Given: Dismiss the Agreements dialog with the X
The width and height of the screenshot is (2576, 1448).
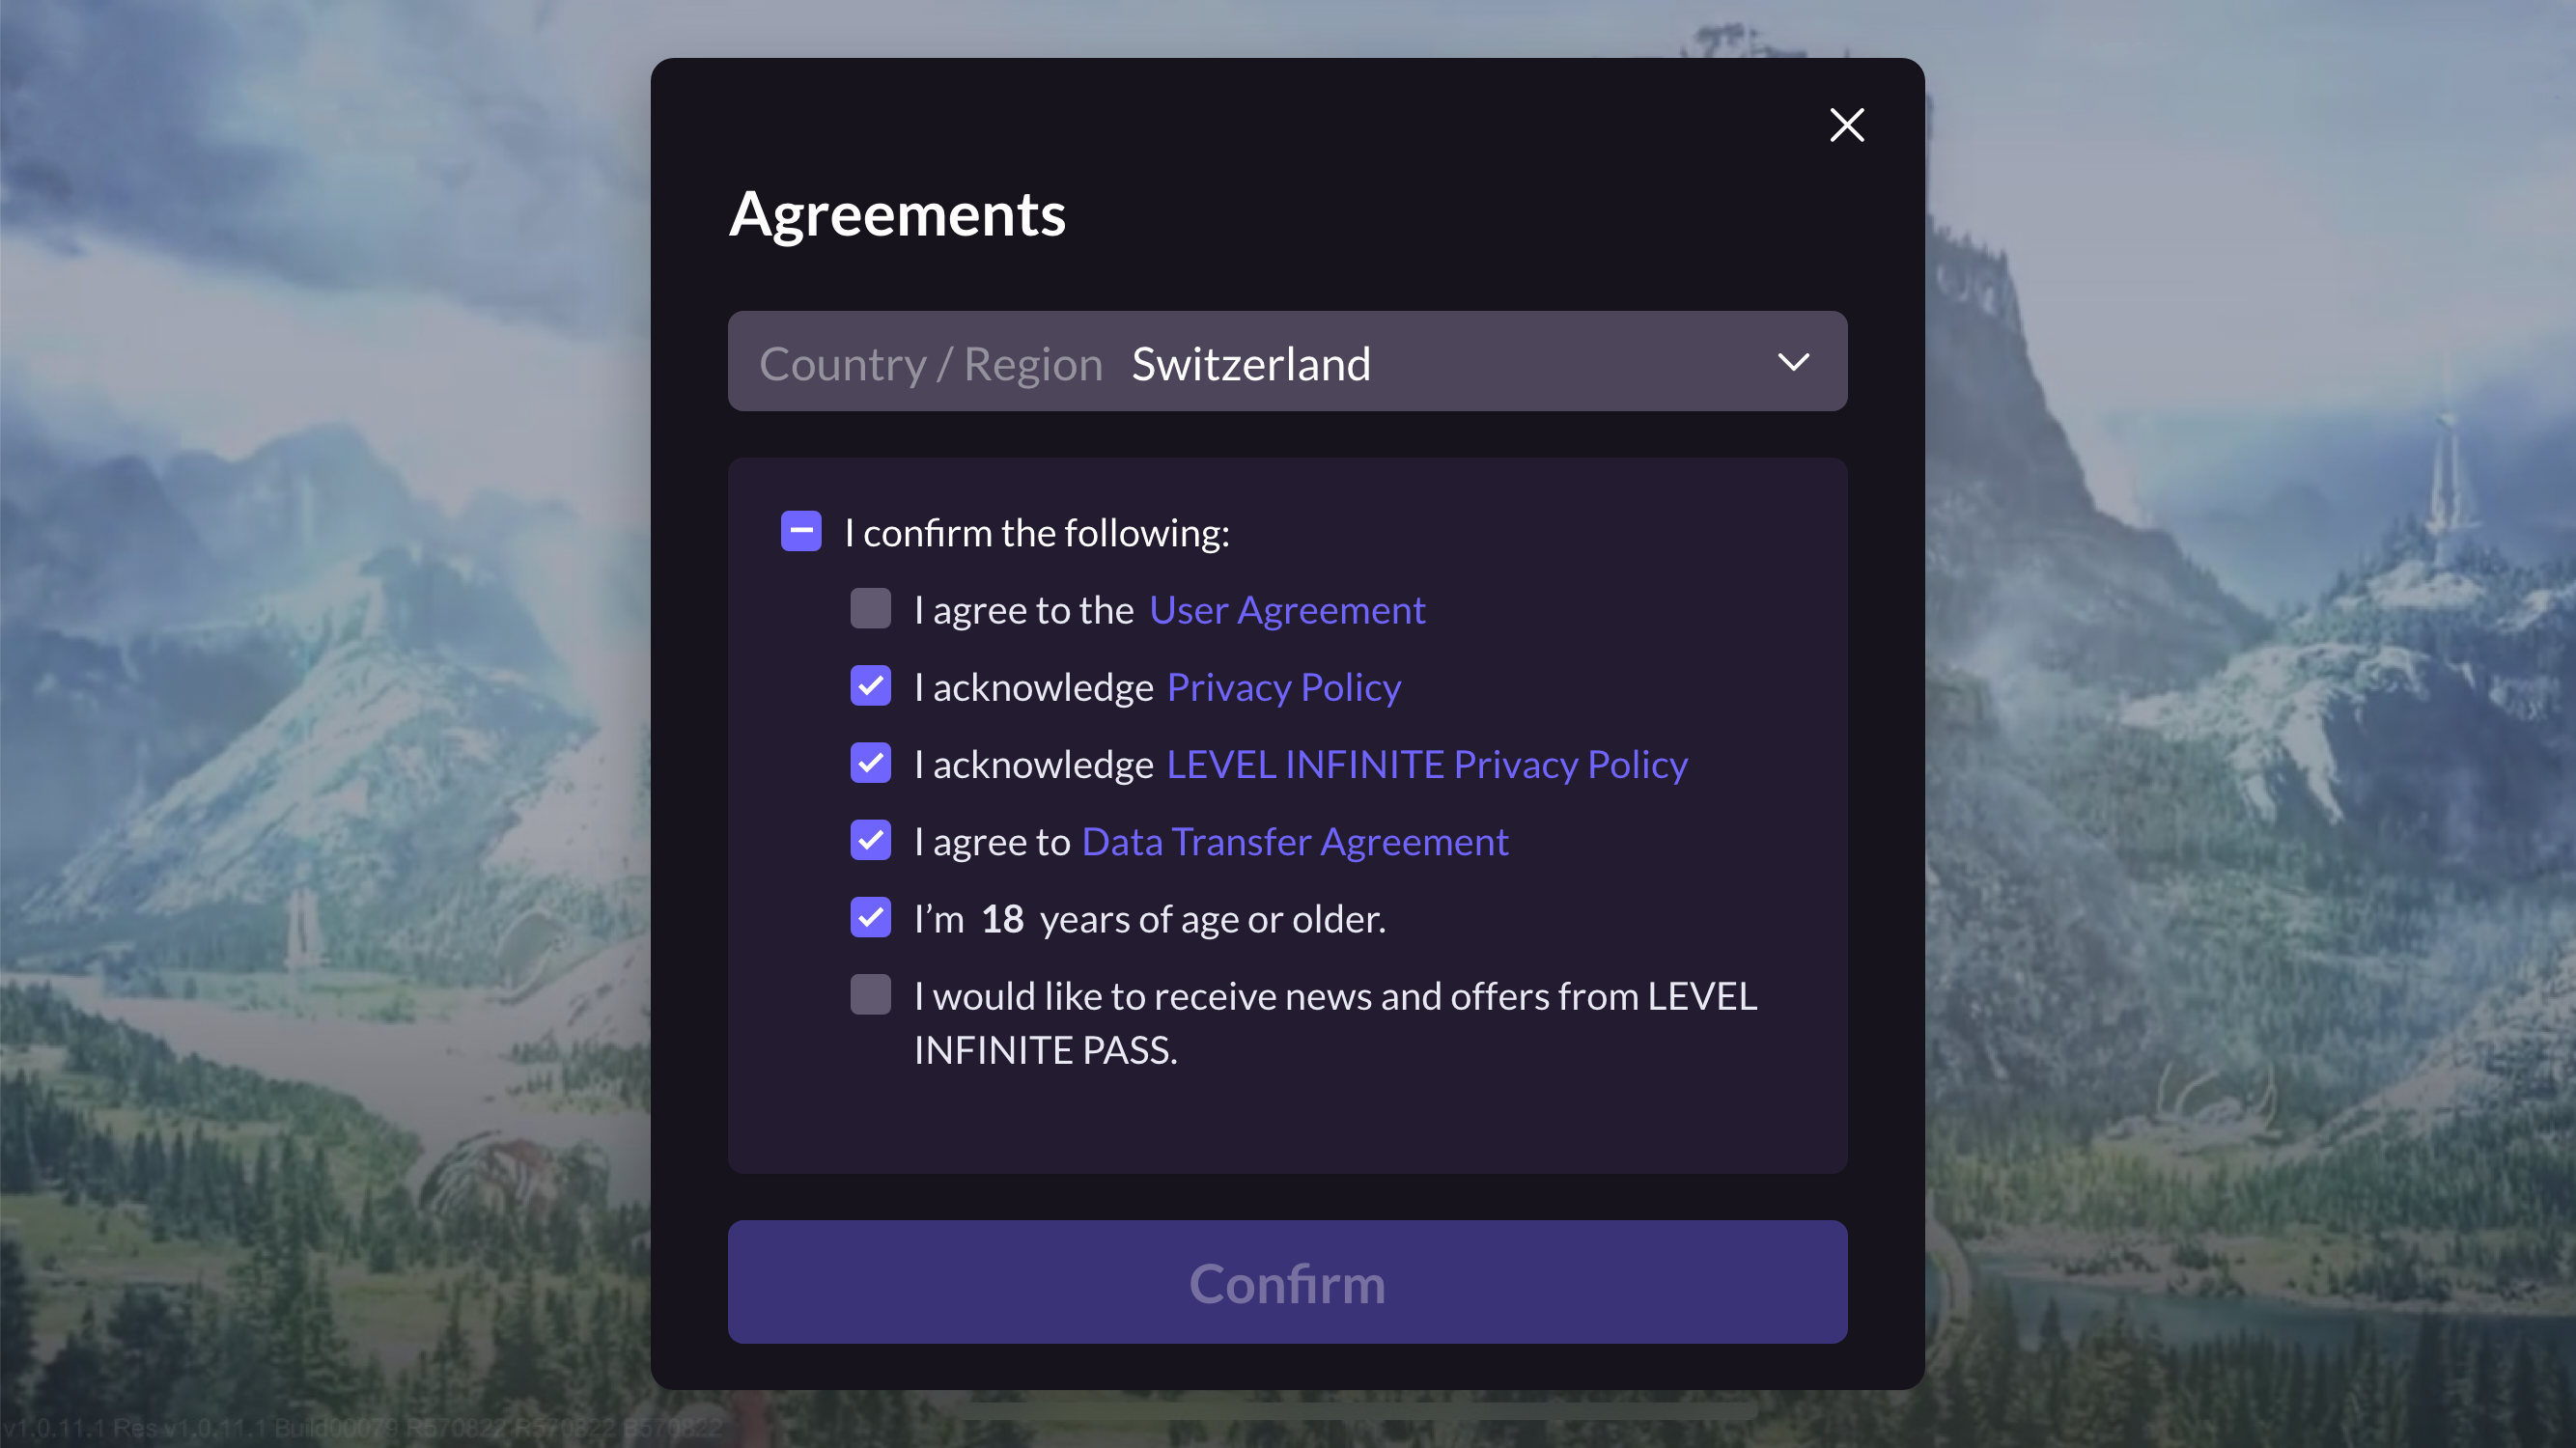Looking at the screenshot, I should [1846, 124].
